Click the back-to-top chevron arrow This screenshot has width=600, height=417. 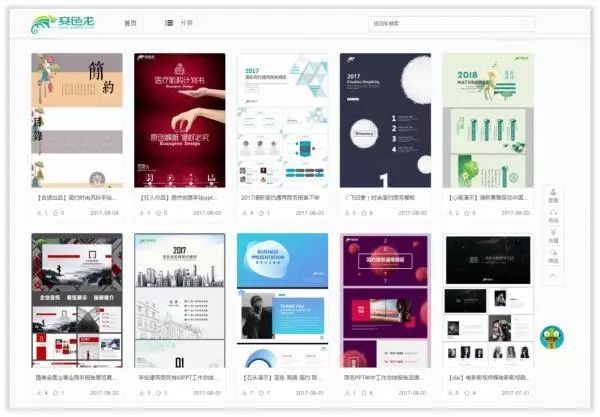pyautogui.click(x=553, y=276)
